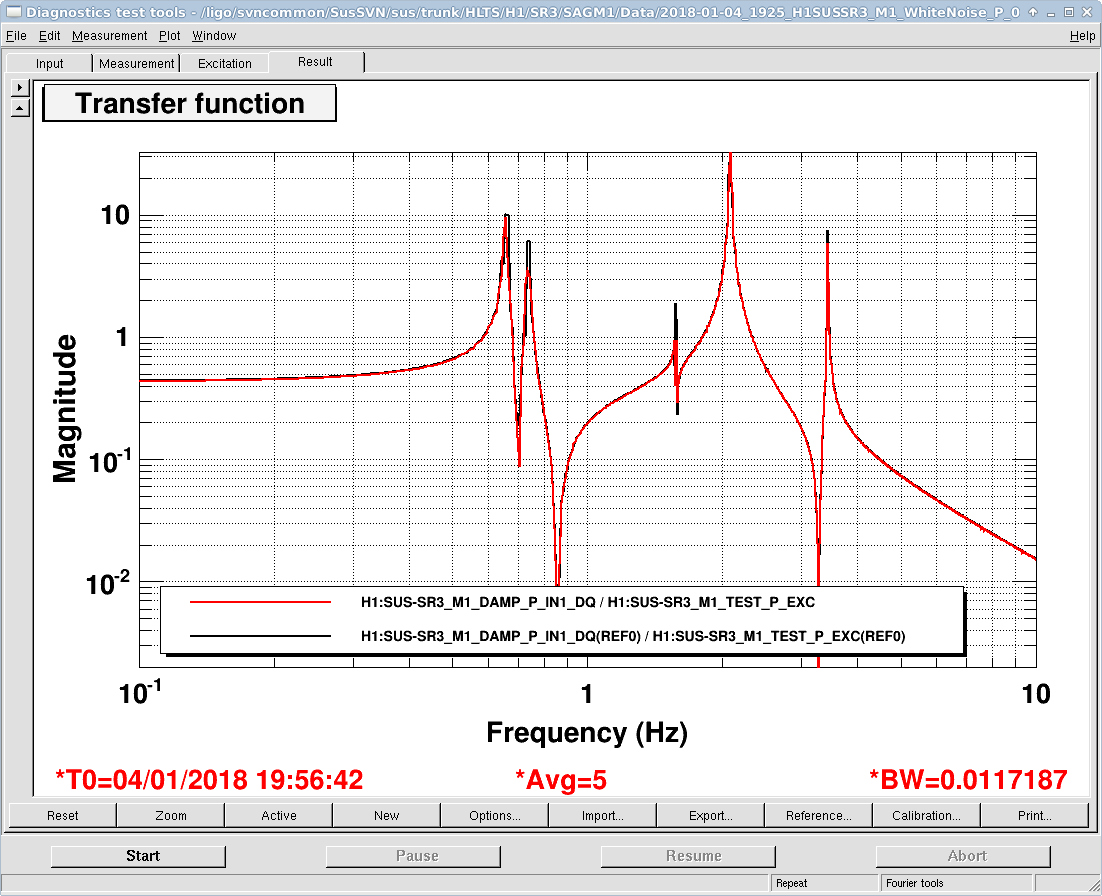Switch to the Measurement tab
This screenshot has width=1102, height=896.
click(x=136, y=63)
